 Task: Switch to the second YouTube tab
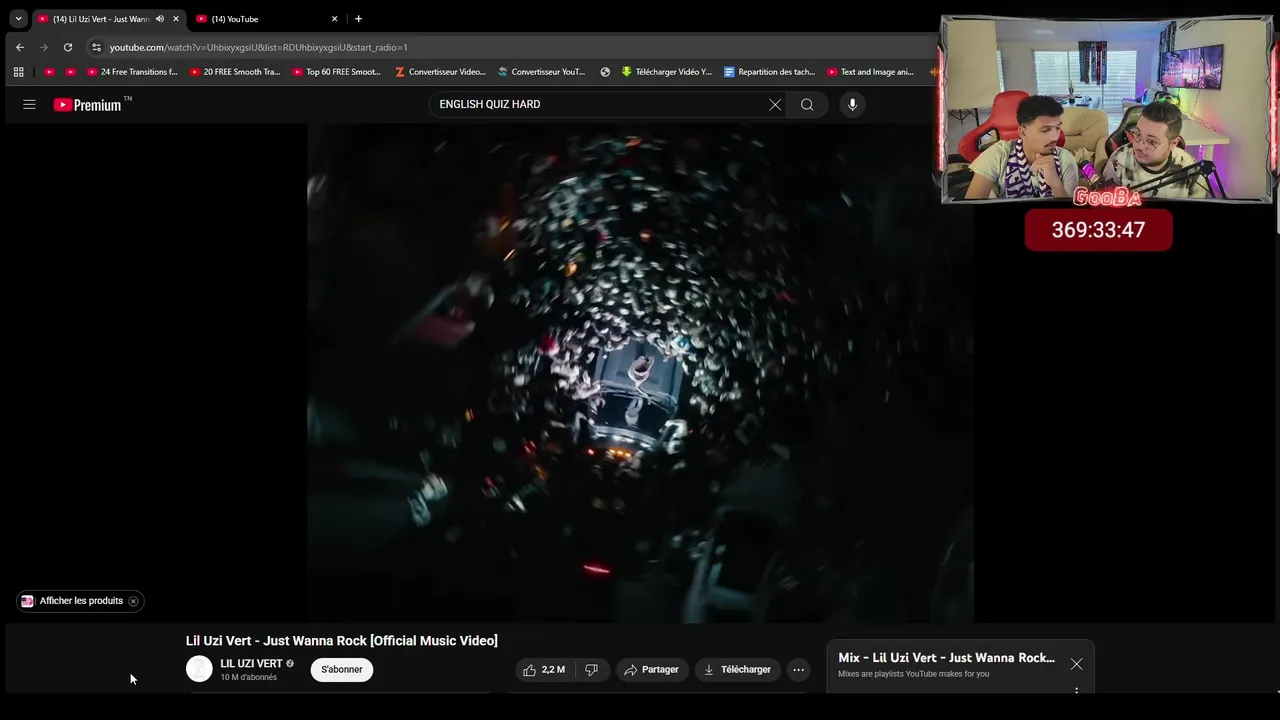point(265,19)
